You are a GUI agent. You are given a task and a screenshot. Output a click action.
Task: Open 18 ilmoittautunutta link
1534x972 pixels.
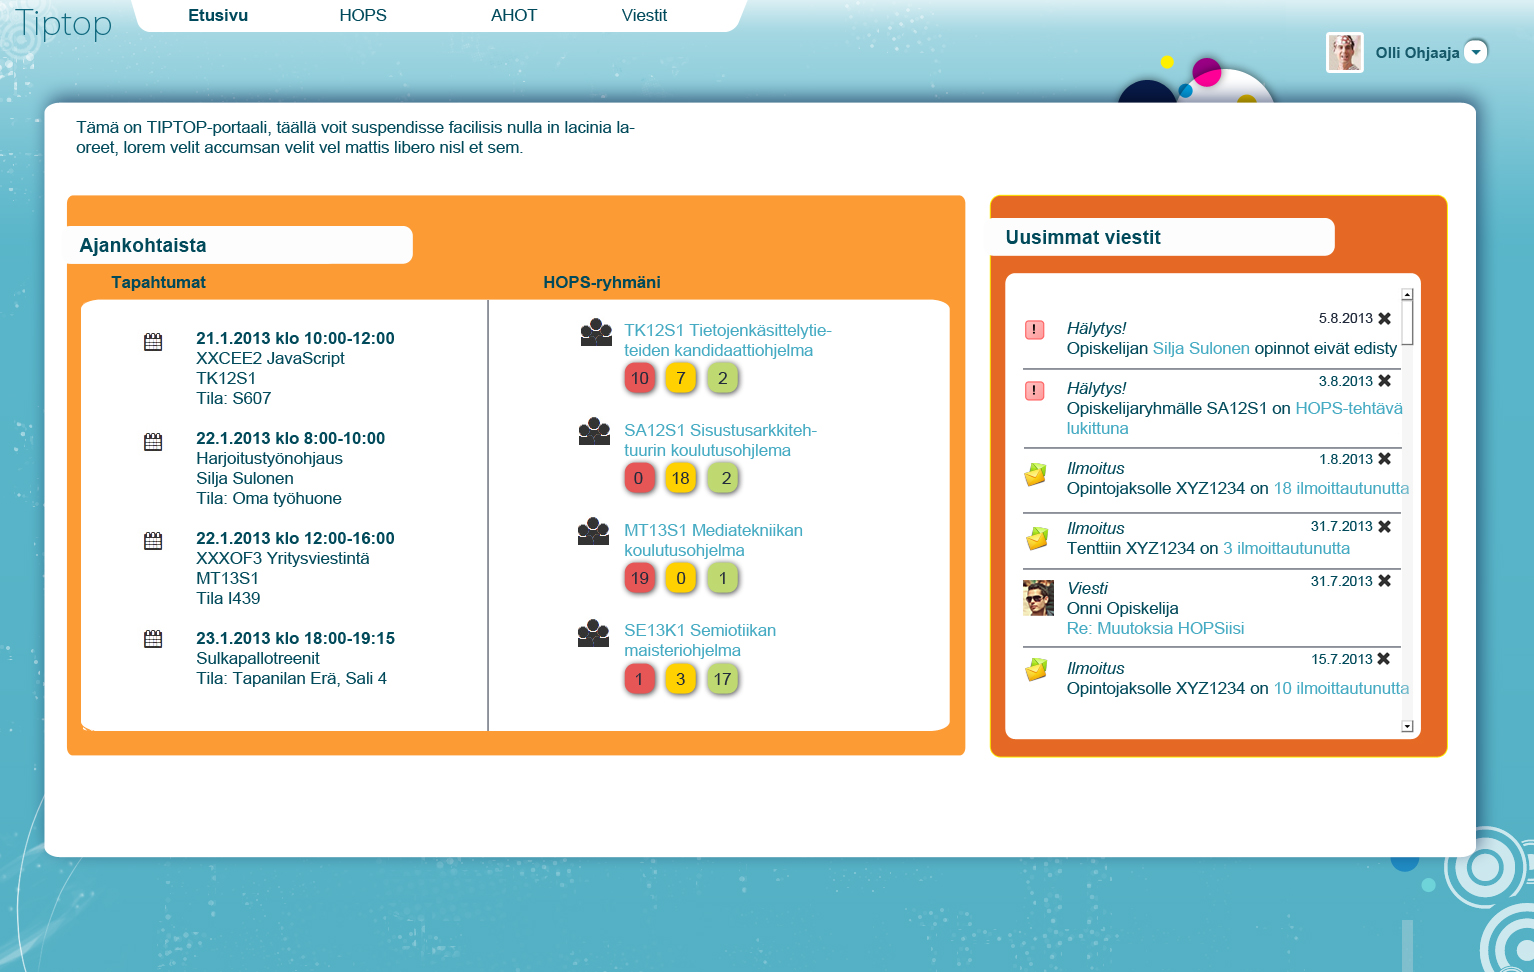pyautogui.click(x=1341, y=488)
